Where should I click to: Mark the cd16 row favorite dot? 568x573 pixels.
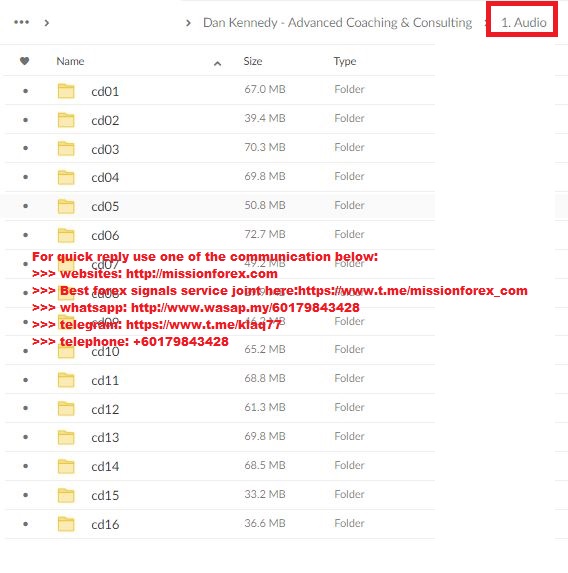tap(26, 524)
